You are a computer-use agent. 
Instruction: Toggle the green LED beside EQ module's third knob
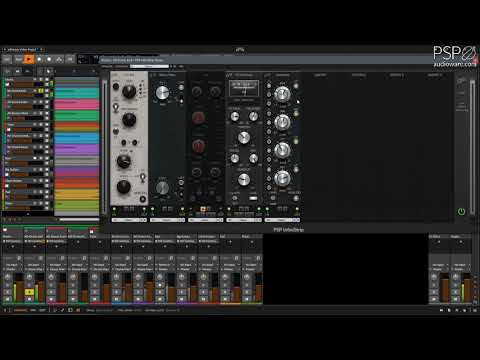296,142
